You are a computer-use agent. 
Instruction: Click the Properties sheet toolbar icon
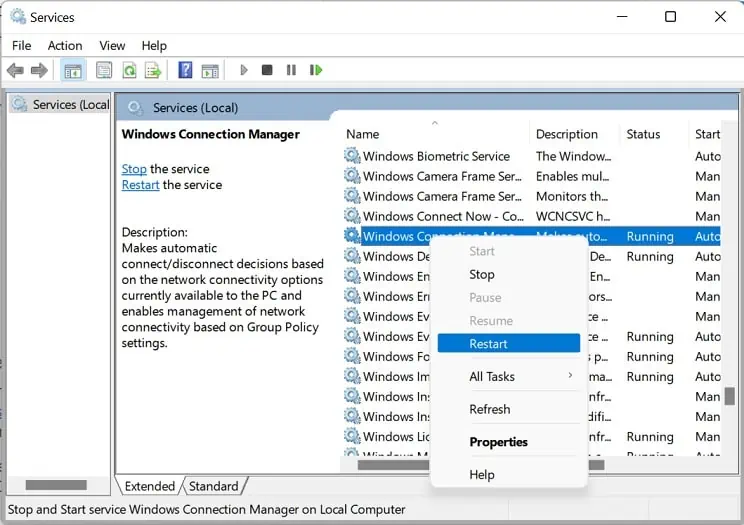coord(104,70)
